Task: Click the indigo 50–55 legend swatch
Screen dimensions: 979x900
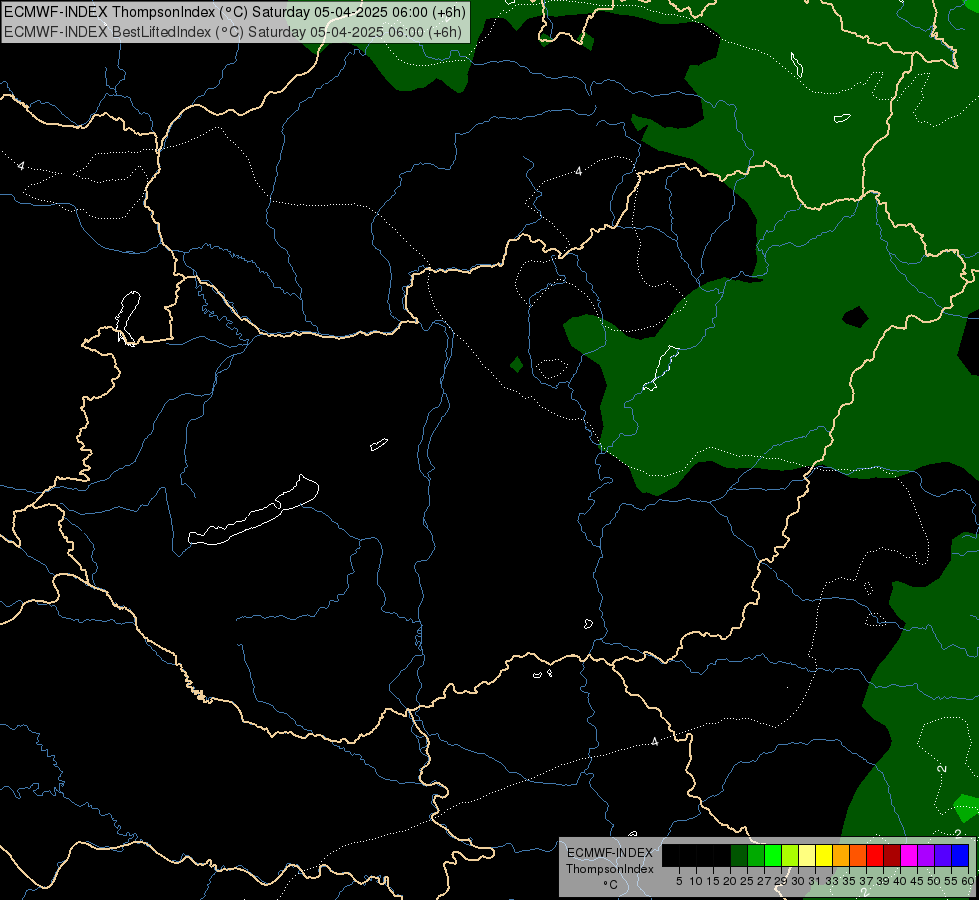Action: click(943, 855)
